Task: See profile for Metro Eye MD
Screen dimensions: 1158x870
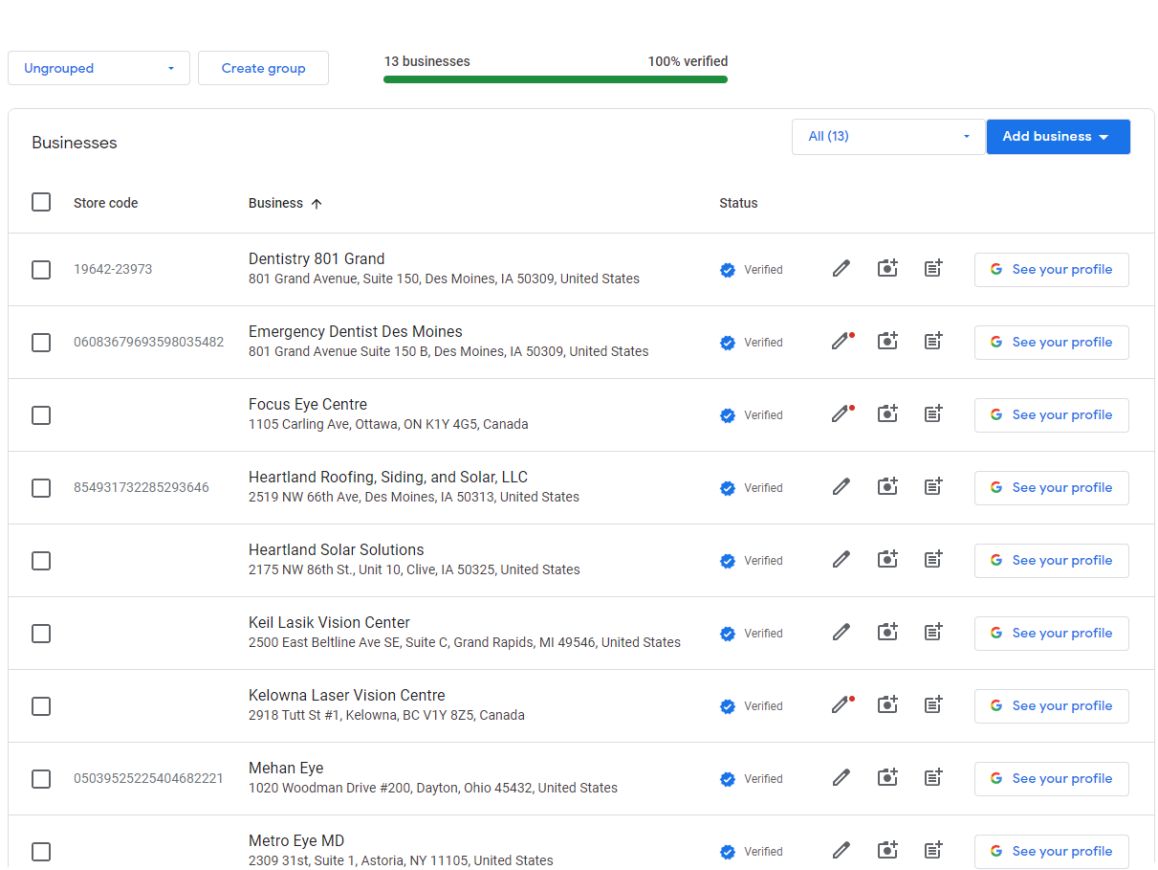Action: (x=1051, y=852)
